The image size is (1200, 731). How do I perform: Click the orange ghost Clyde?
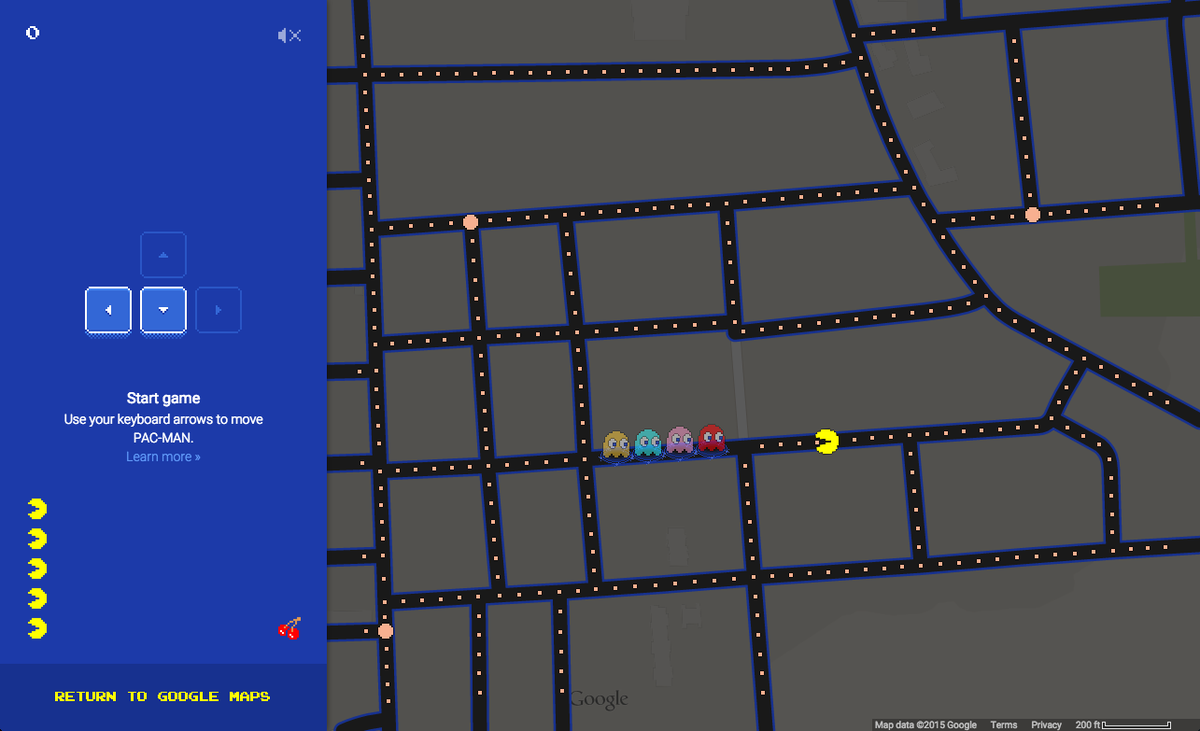[x=616, y=444]
